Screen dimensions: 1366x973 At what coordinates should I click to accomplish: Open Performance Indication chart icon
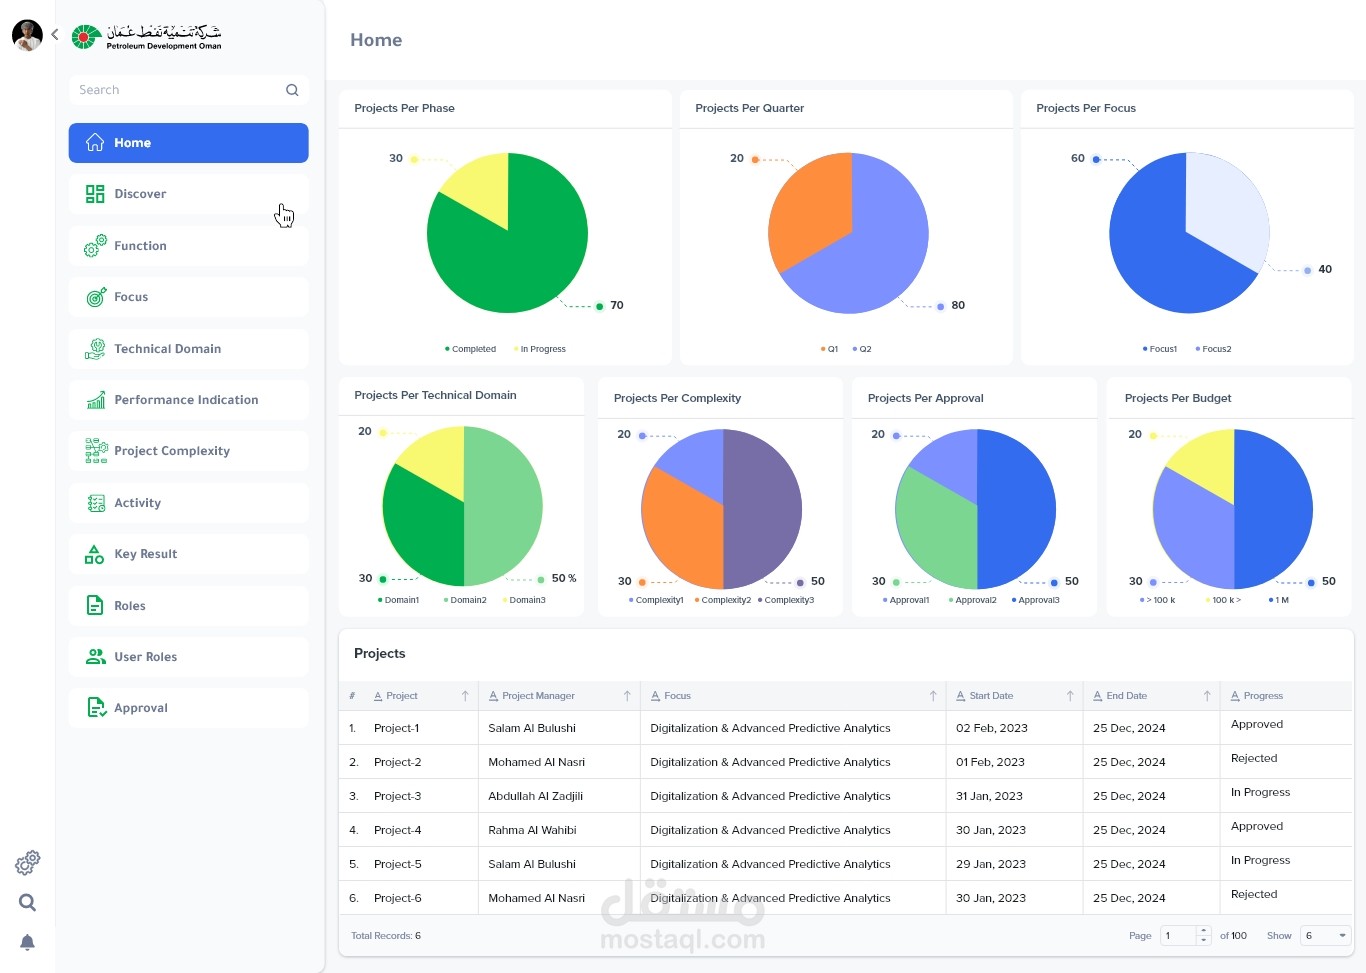[95, 400]
